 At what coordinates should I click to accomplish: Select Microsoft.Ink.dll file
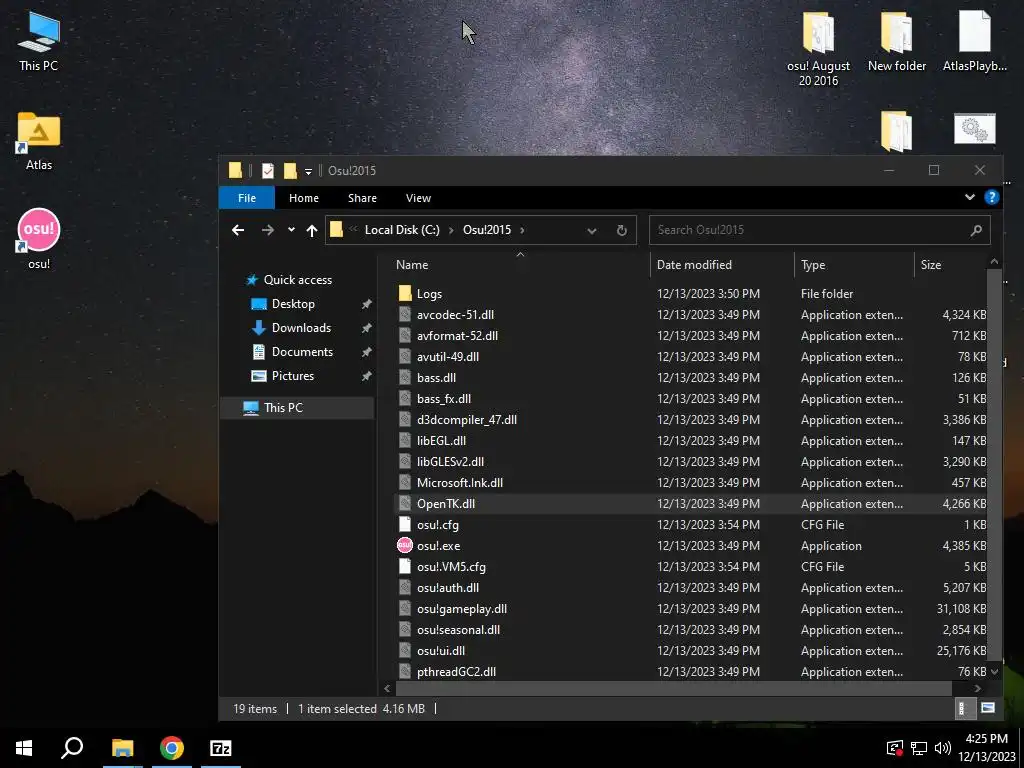[460, 483]
